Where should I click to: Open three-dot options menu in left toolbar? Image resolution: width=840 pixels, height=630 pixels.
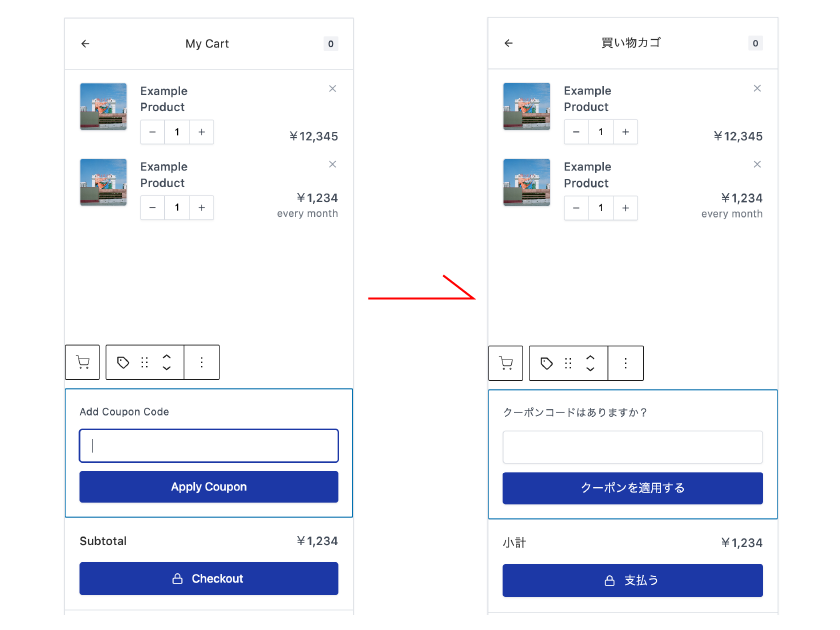point(201,363)
